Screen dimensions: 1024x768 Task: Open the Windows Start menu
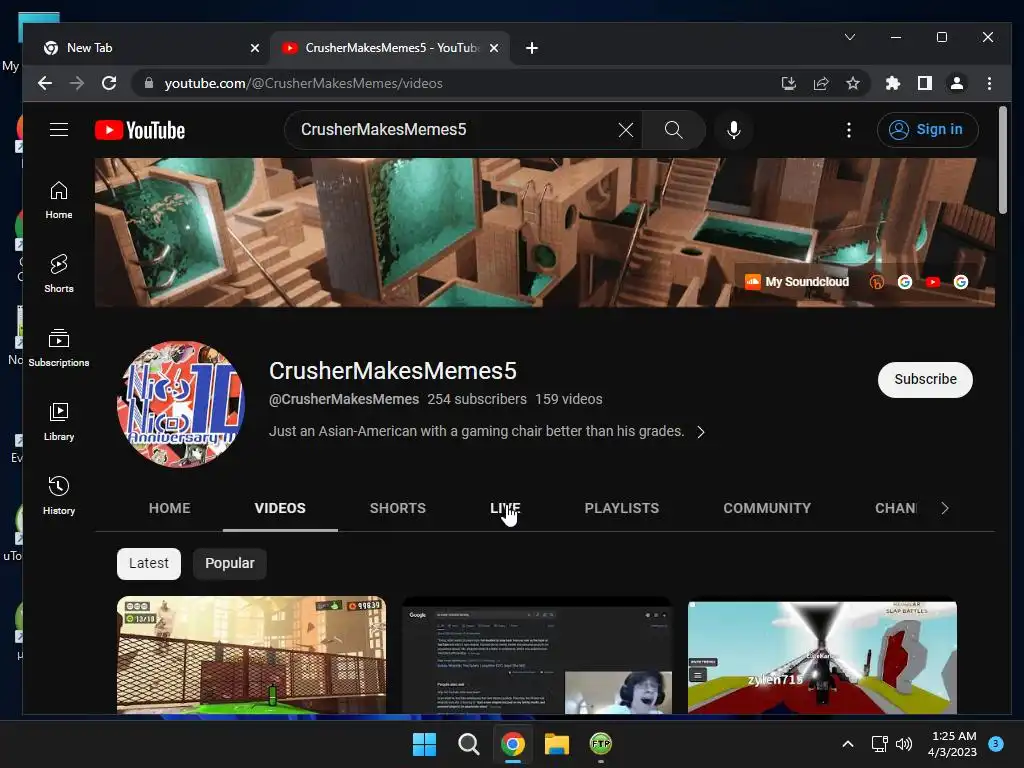pos(424,744)
